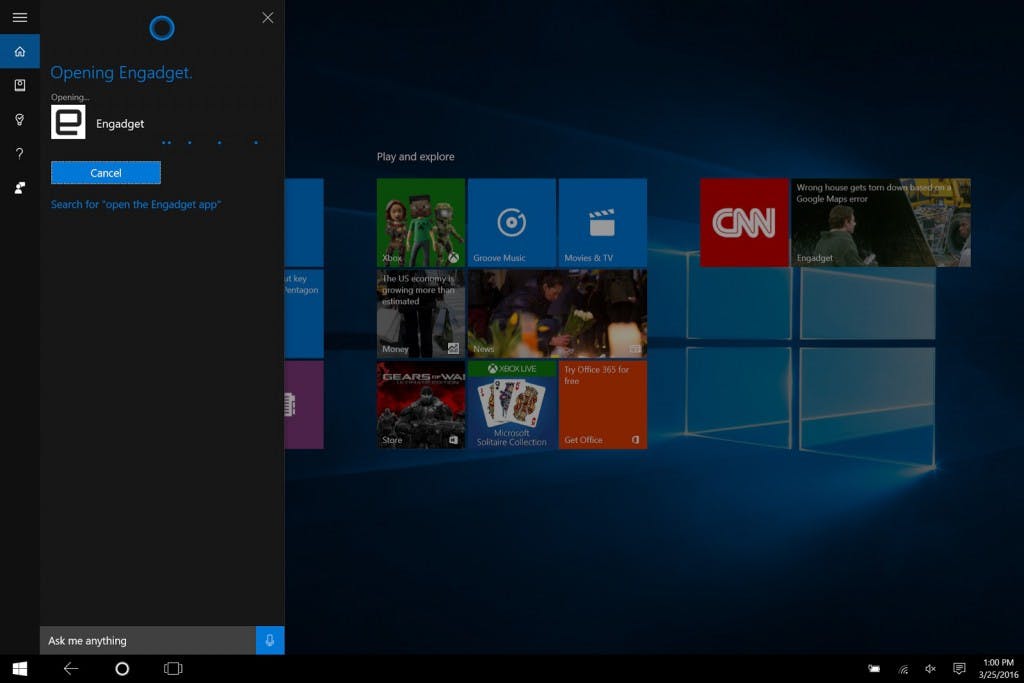Click the Cortana Help question mark

tap(19, 153)
